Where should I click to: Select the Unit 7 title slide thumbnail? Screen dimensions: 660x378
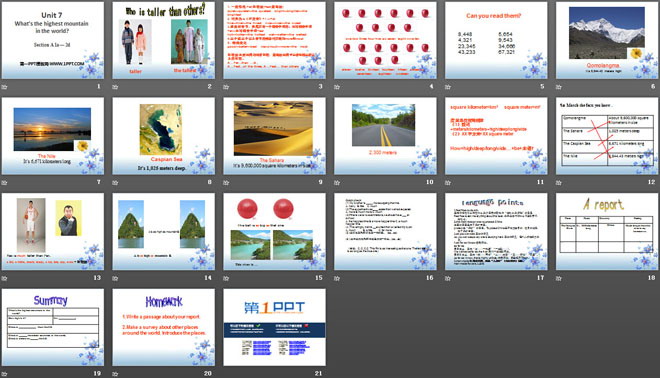tap(53, 40)
